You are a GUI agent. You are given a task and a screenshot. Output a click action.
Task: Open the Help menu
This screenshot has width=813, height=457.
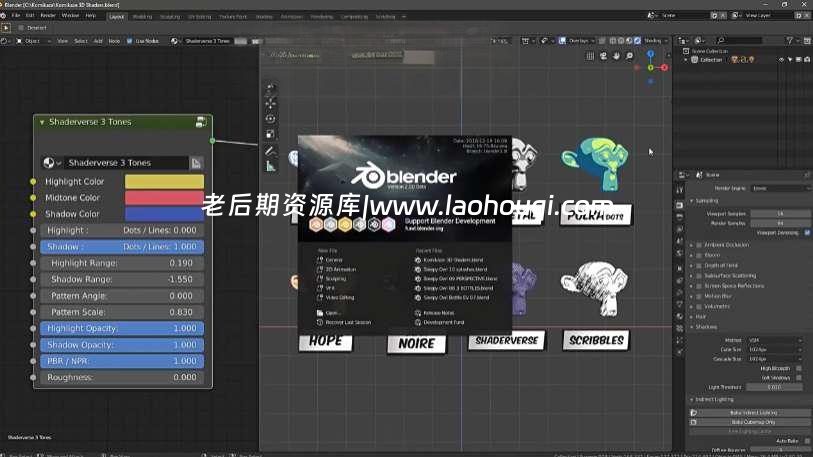coord(90,16)
